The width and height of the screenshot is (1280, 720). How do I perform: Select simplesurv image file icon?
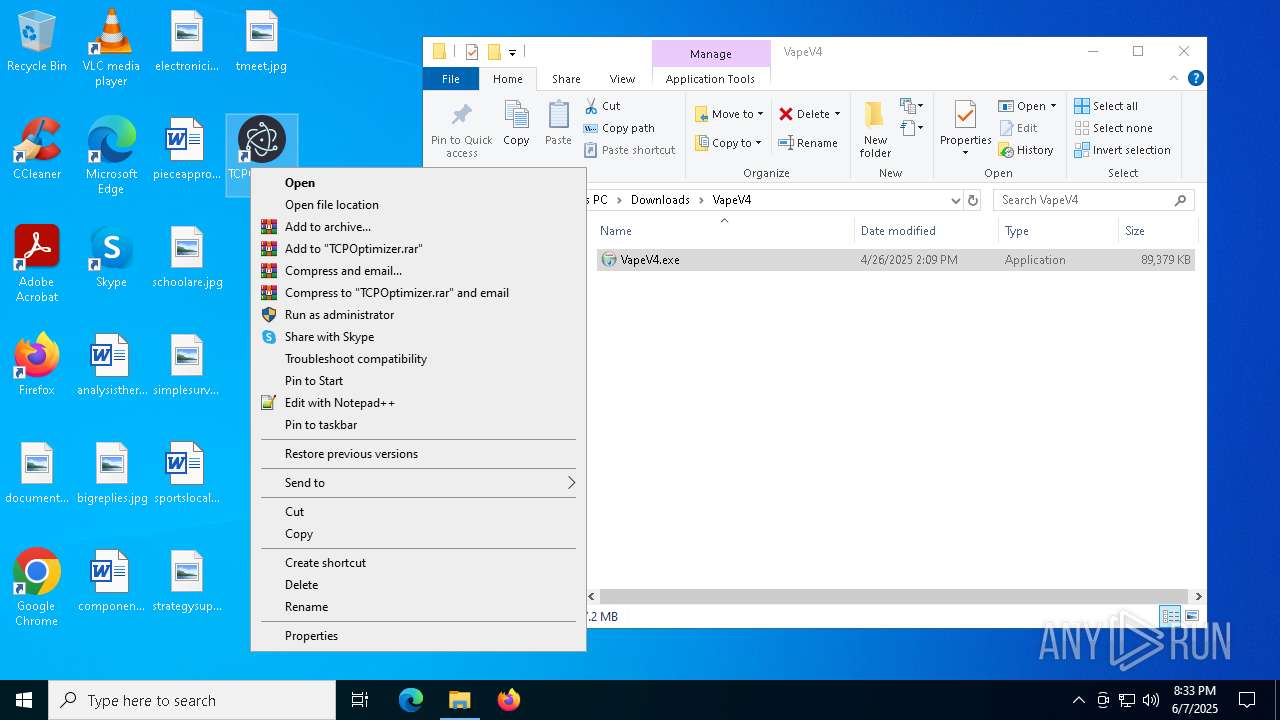pos(186,364)
